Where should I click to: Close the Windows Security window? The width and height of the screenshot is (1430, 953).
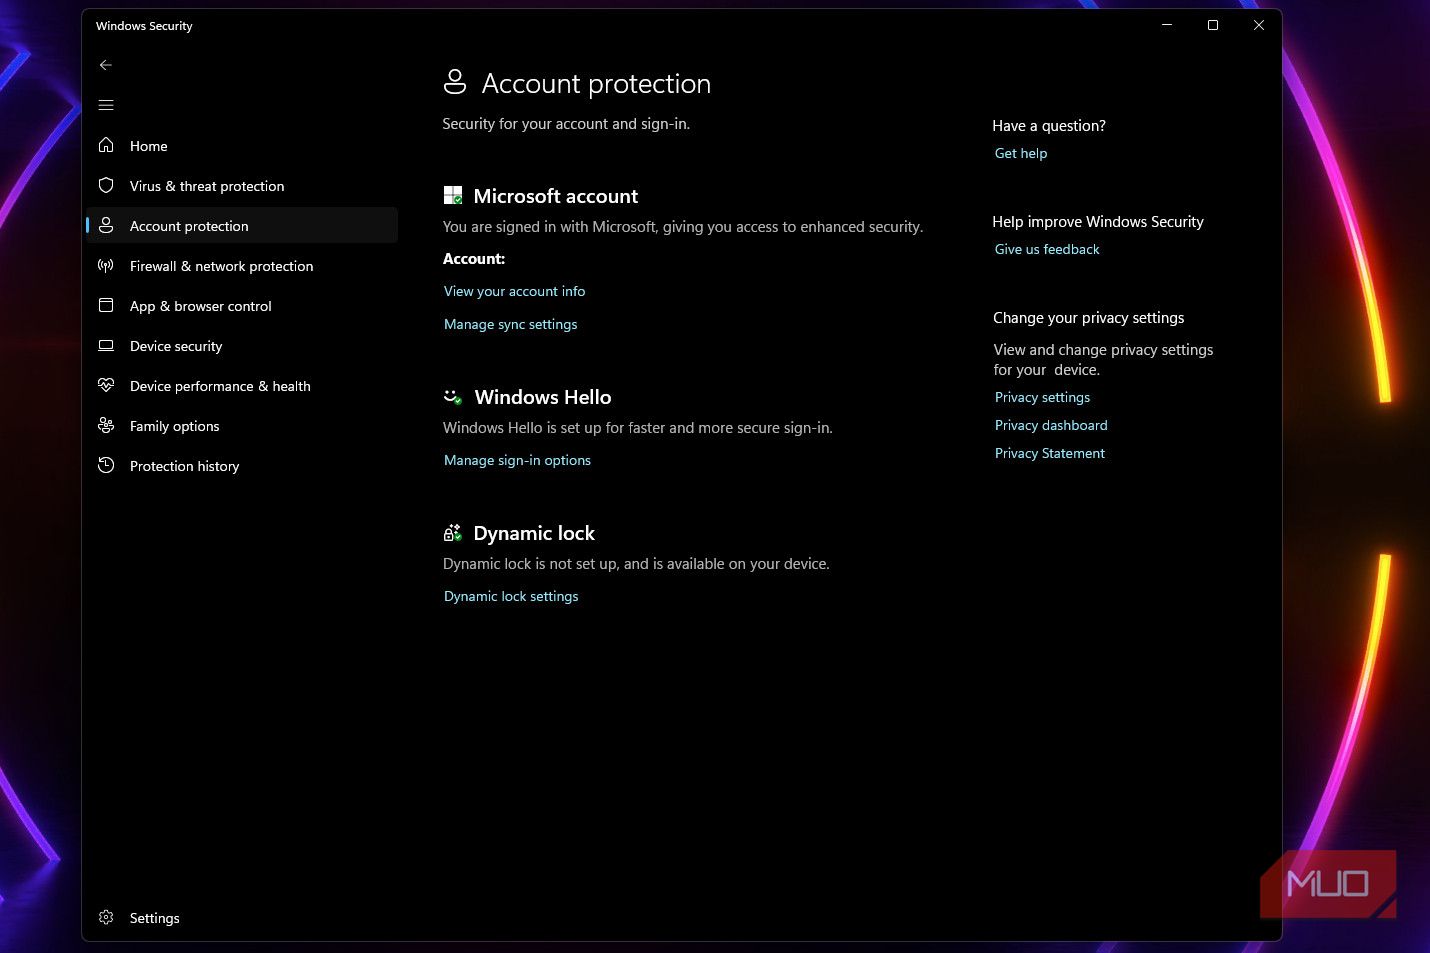click(x=1259, y=25)
